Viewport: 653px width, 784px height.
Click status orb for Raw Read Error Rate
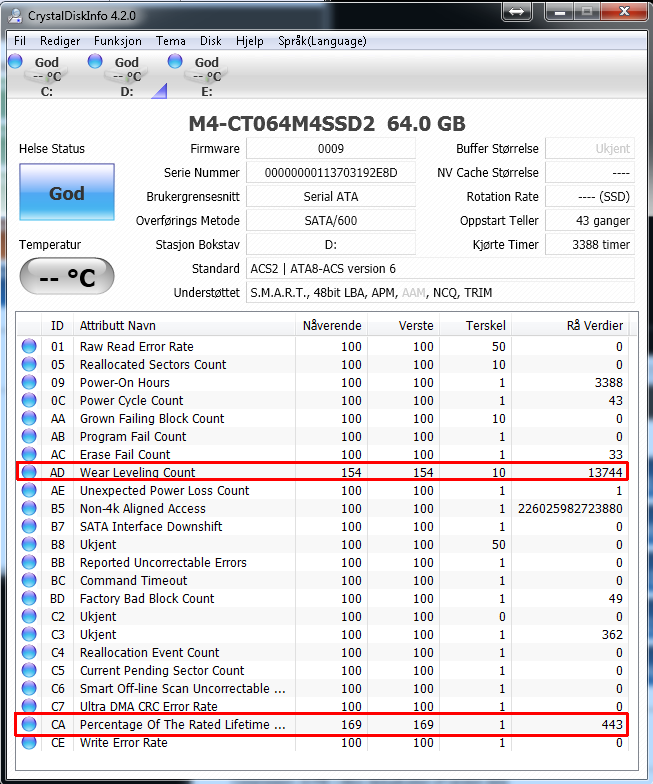pos(29,346)
